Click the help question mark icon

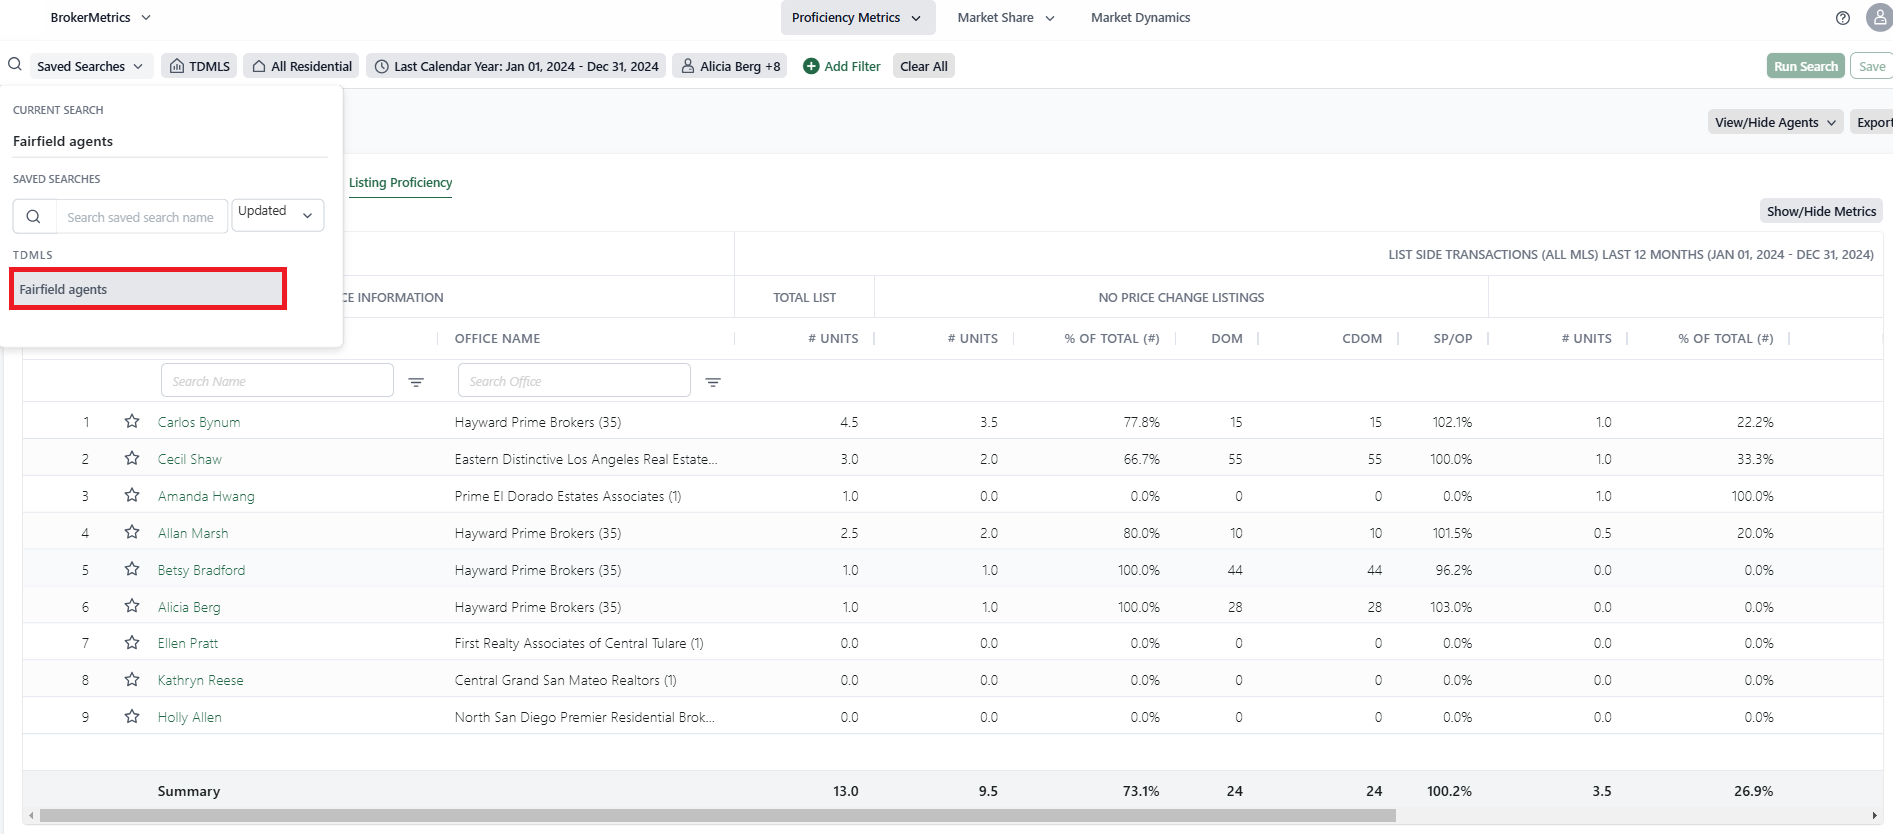point(1842,18)
